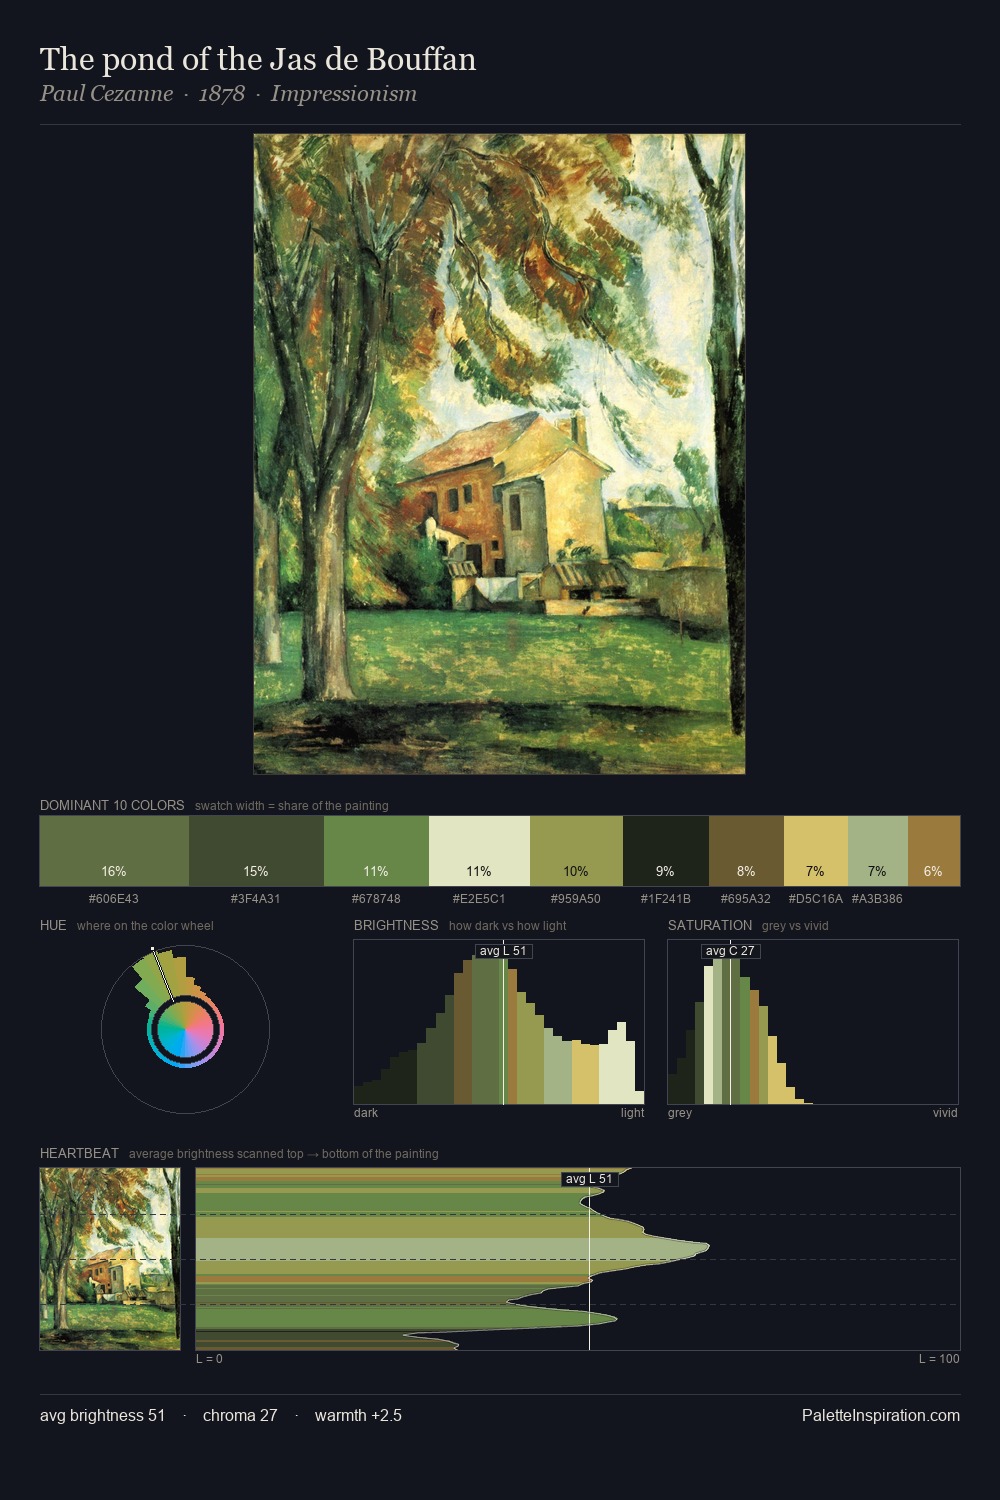The width and height of the screenshot is (1000, 1500).
Task: Click the heartbeat brightness profile chart
Action: pyautogui.click(x=578, y=1259)
